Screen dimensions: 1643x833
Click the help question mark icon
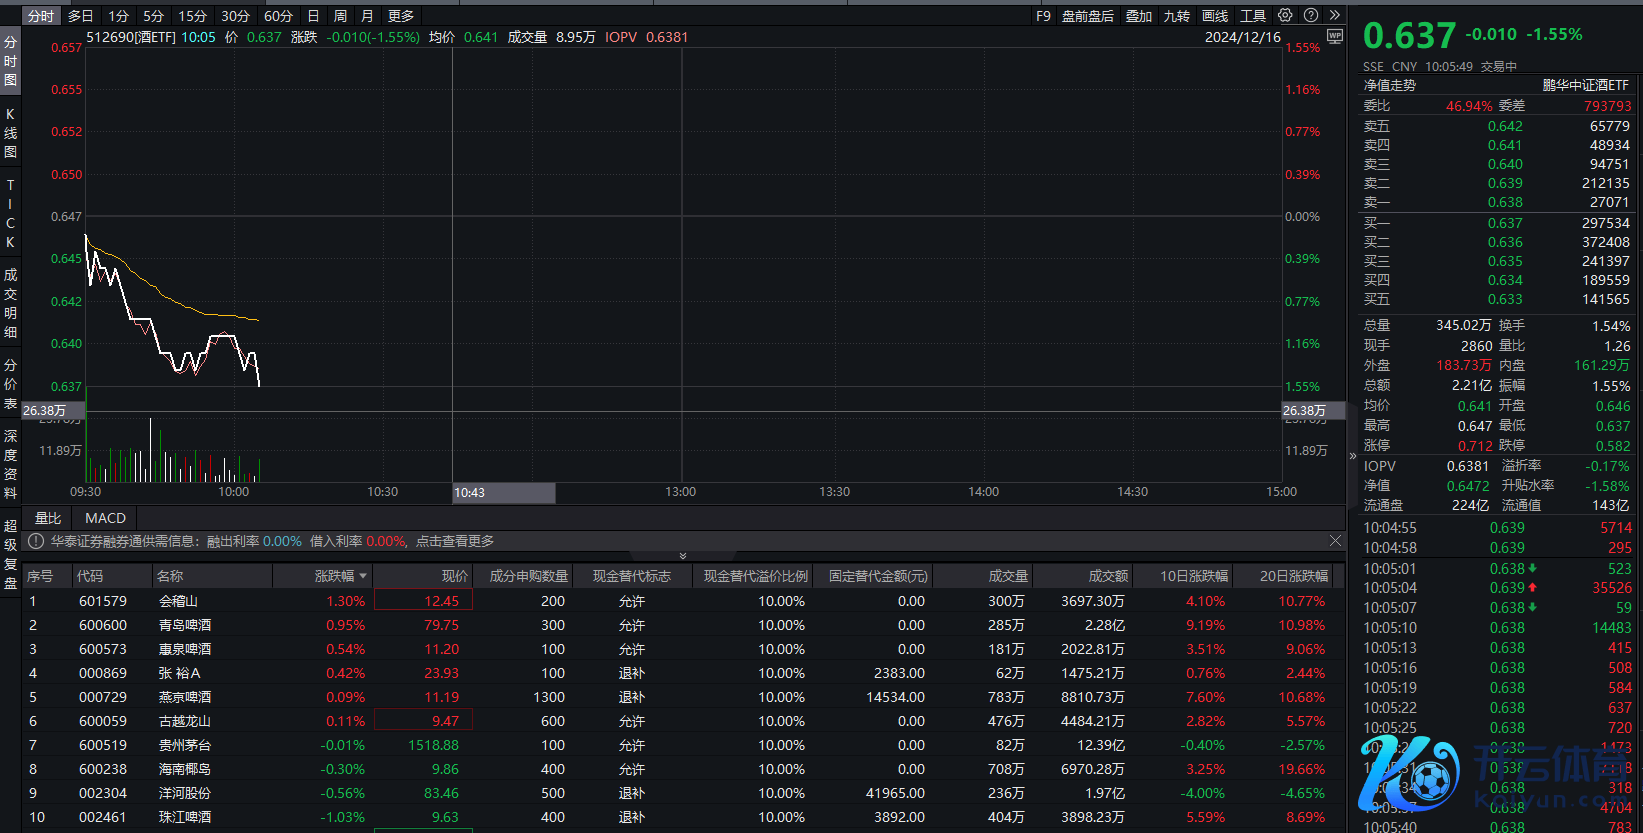(x=1310, y=15)
